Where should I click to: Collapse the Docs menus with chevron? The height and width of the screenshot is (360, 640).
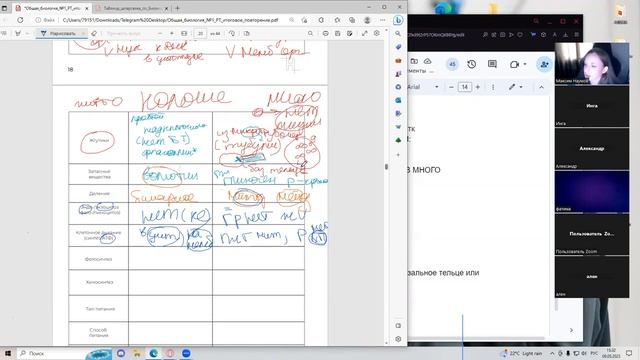[541, 87]
